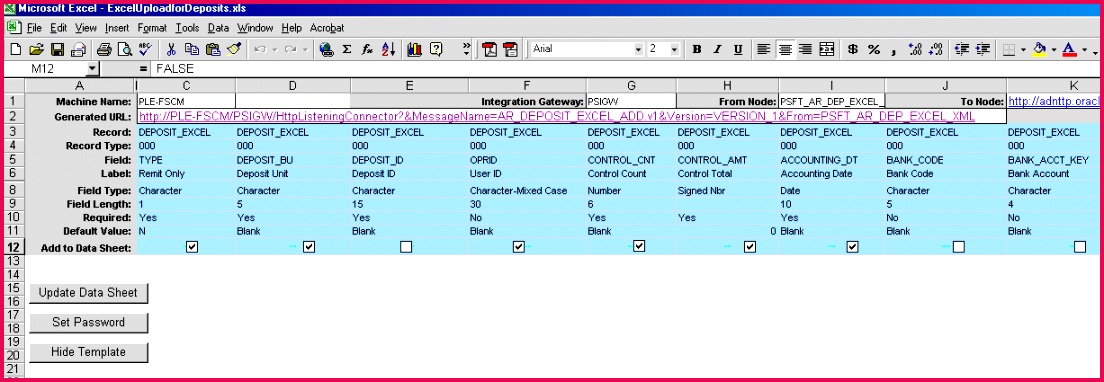Select the Format Painter brush icon
Screen dimensions: 1104x382
click(x=234, y=49)
